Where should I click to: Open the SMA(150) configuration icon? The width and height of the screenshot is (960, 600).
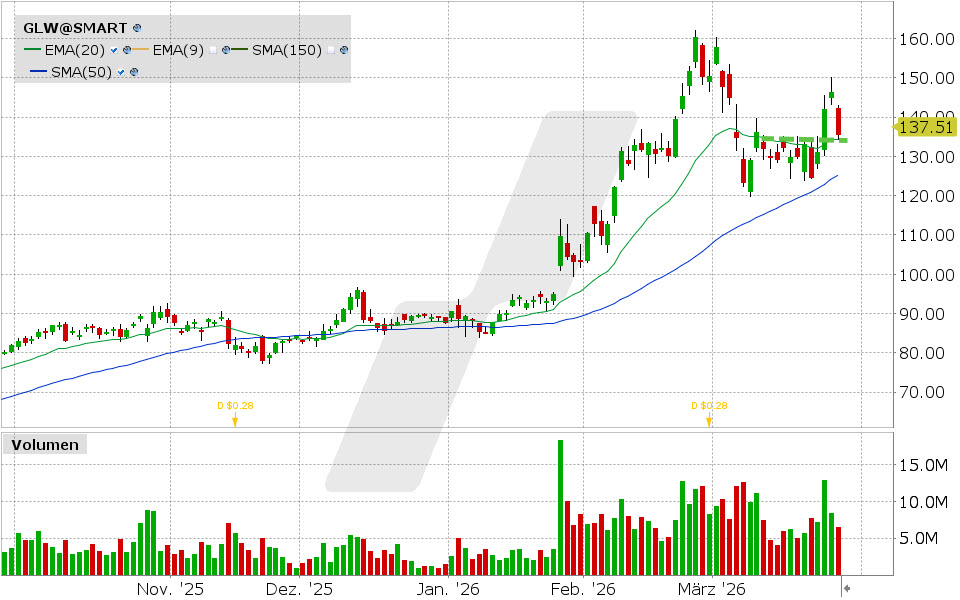pos(343,49)
